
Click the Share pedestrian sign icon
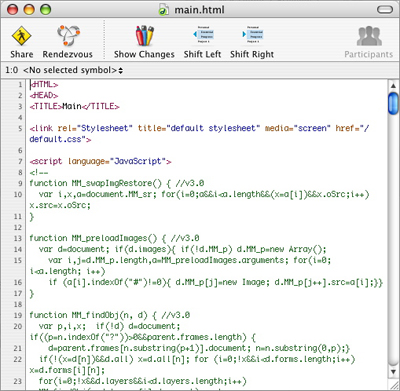(x=21, y=36)
